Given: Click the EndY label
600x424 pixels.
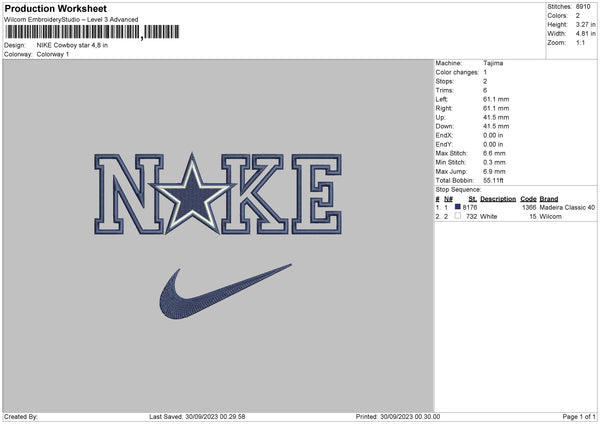Looking at the screenshot, I should 444,145.
